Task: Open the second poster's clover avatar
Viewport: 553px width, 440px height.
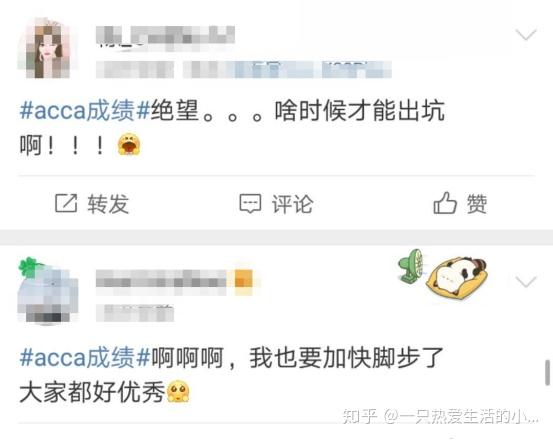Action: coord(48,291)
